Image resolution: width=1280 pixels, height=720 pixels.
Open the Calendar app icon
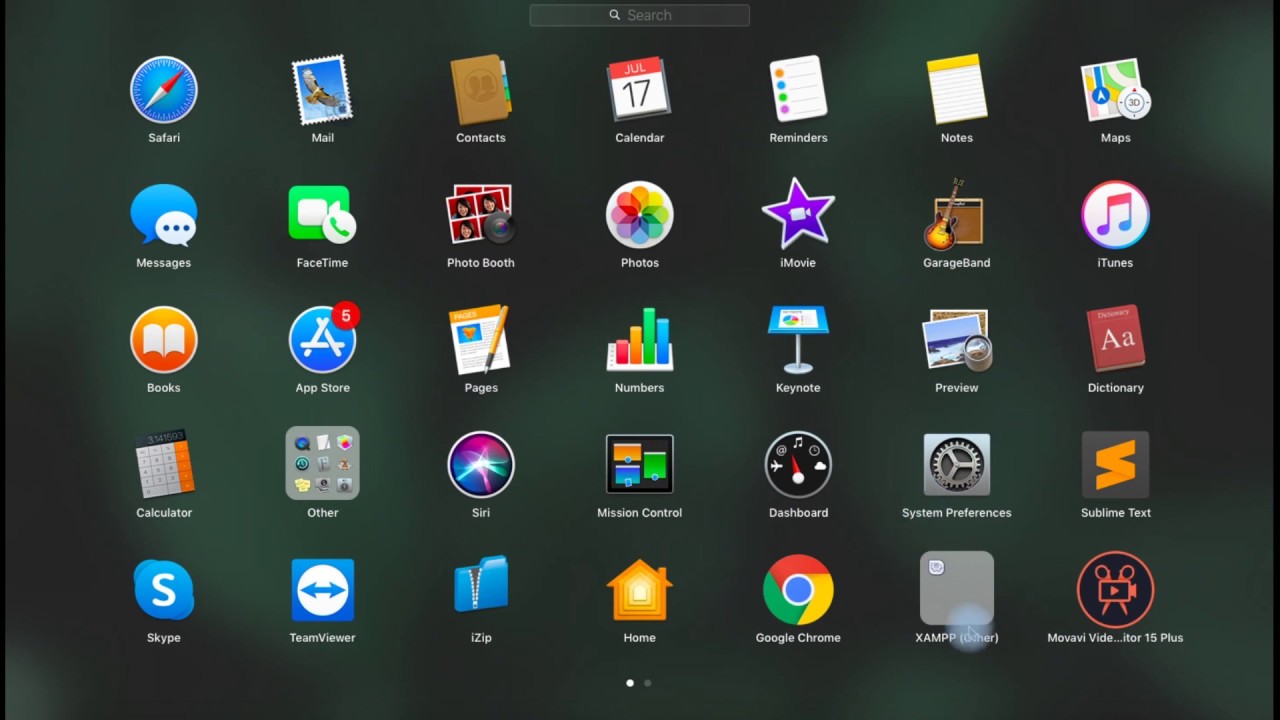coord(640,90)
